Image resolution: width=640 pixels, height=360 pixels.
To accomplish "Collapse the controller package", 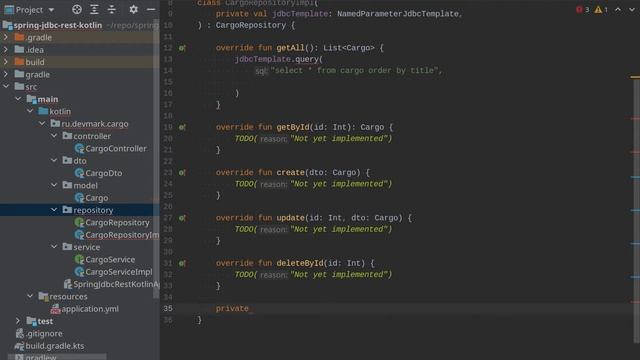I will [54, 136].
